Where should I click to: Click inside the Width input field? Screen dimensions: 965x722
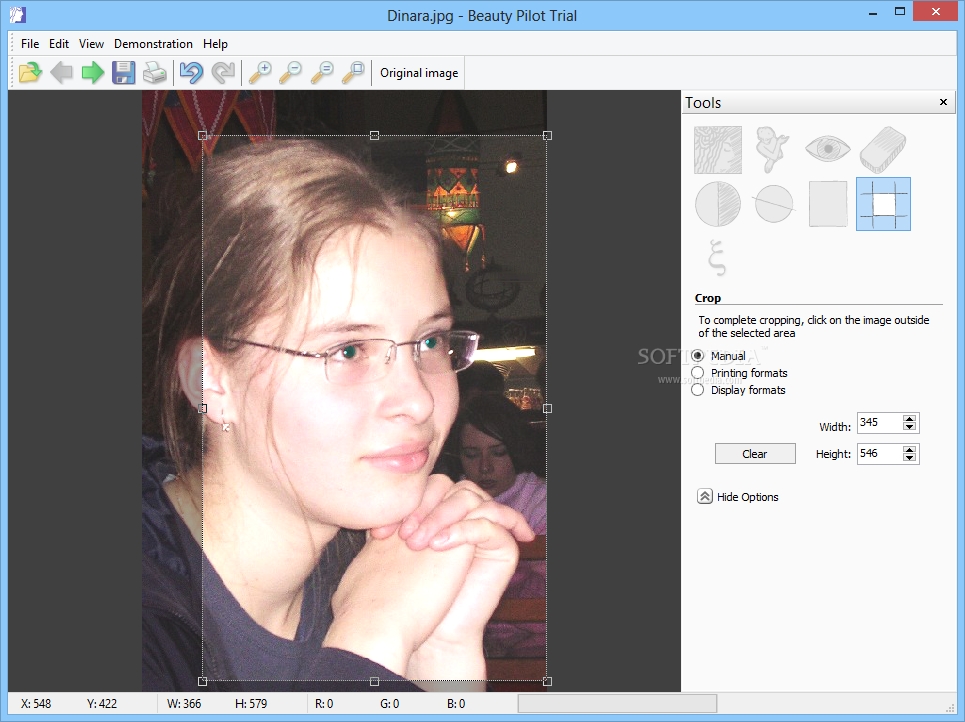point(879,423)
